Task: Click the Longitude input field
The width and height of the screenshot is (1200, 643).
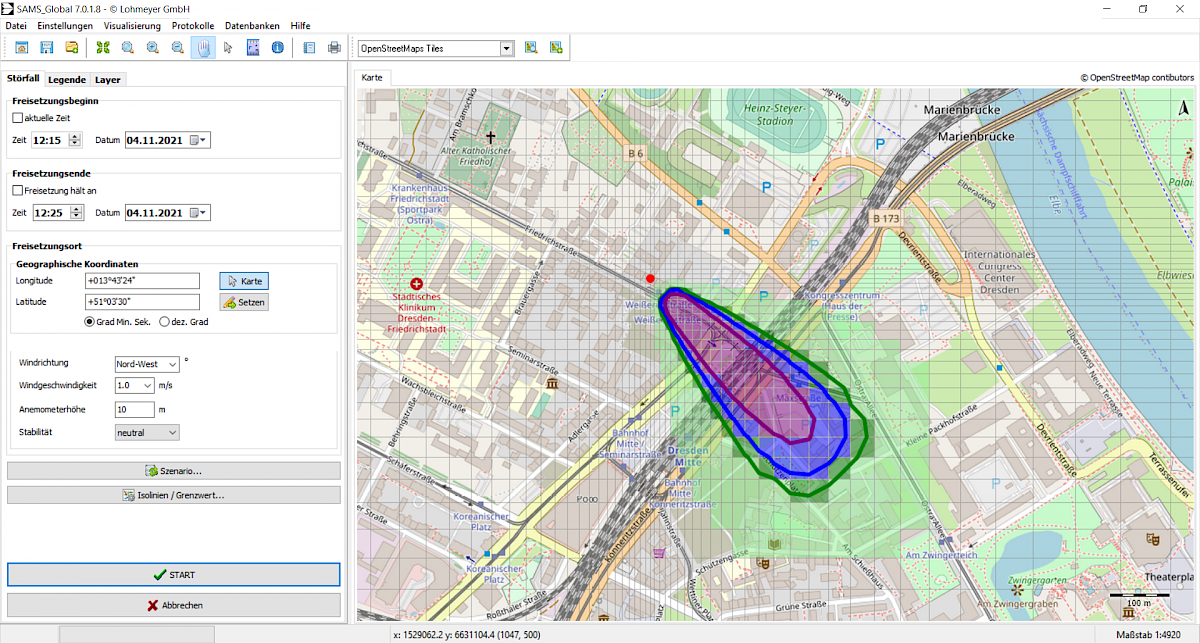Action: point(143,281)
